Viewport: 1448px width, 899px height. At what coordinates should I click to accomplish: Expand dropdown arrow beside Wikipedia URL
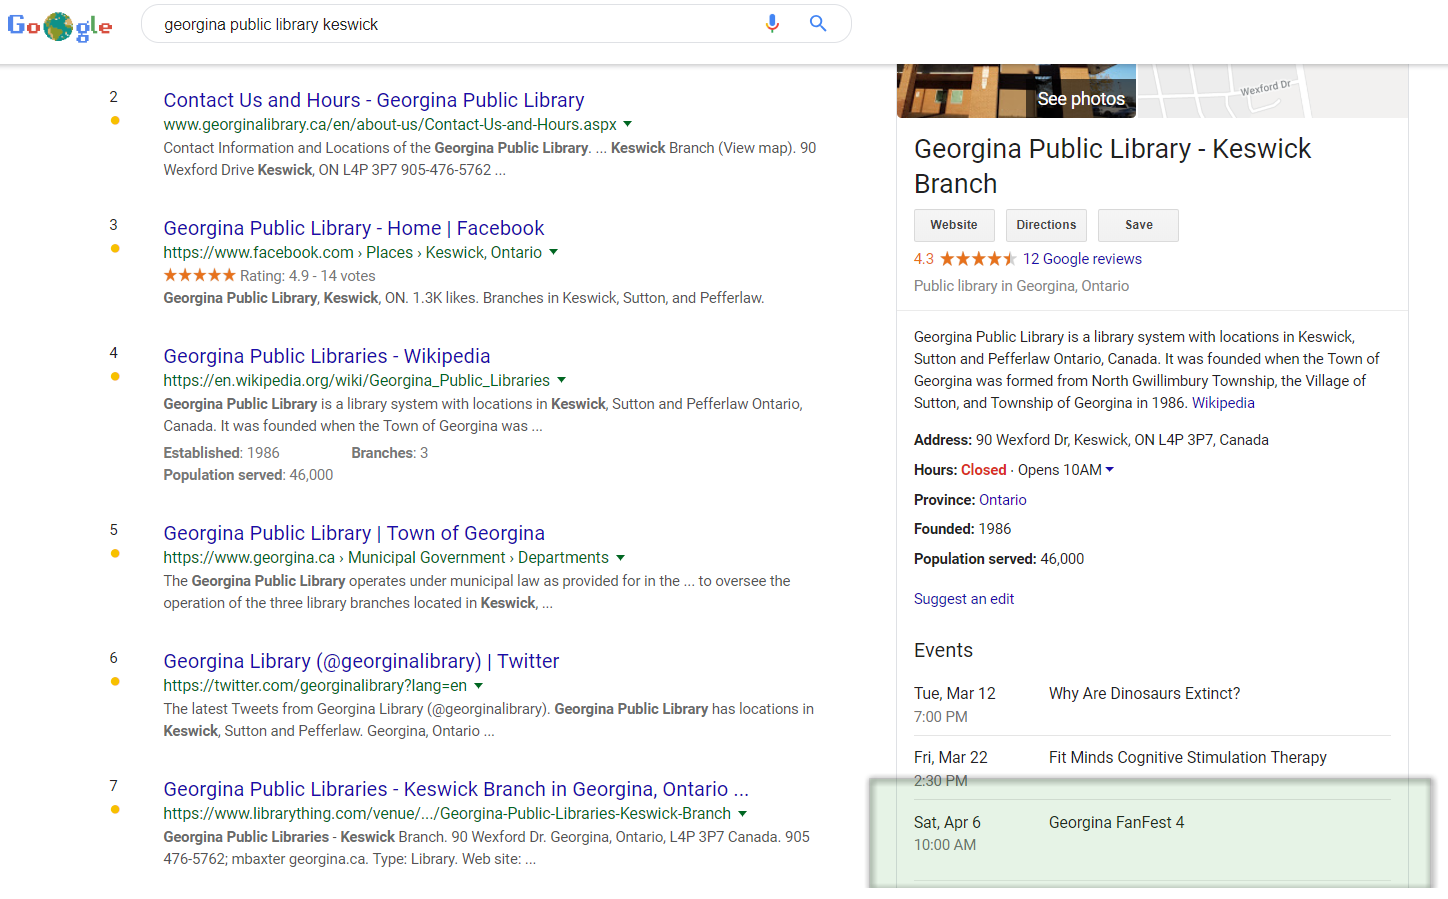[561, 380]
